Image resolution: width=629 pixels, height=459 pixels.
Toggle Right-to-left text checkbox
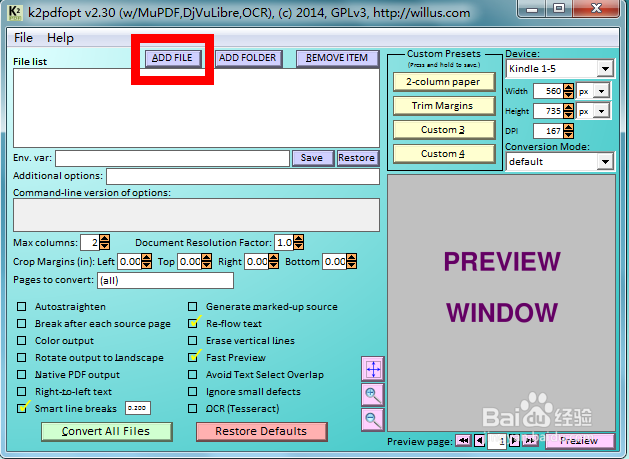[x=22, y=391]
